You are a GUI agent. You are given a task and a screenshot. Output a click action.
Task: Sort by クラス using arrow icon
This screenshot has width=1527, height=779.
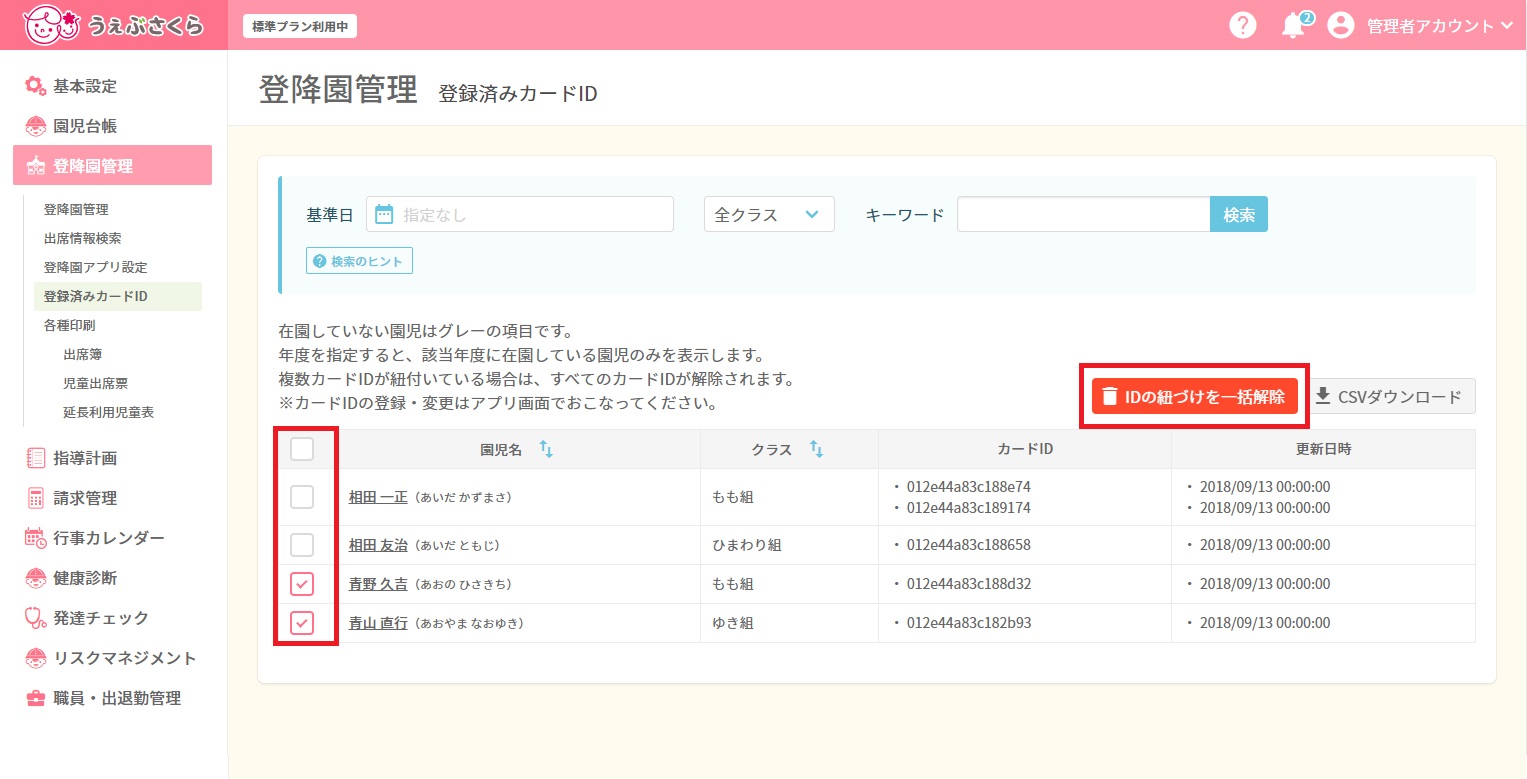pos(816,449)
